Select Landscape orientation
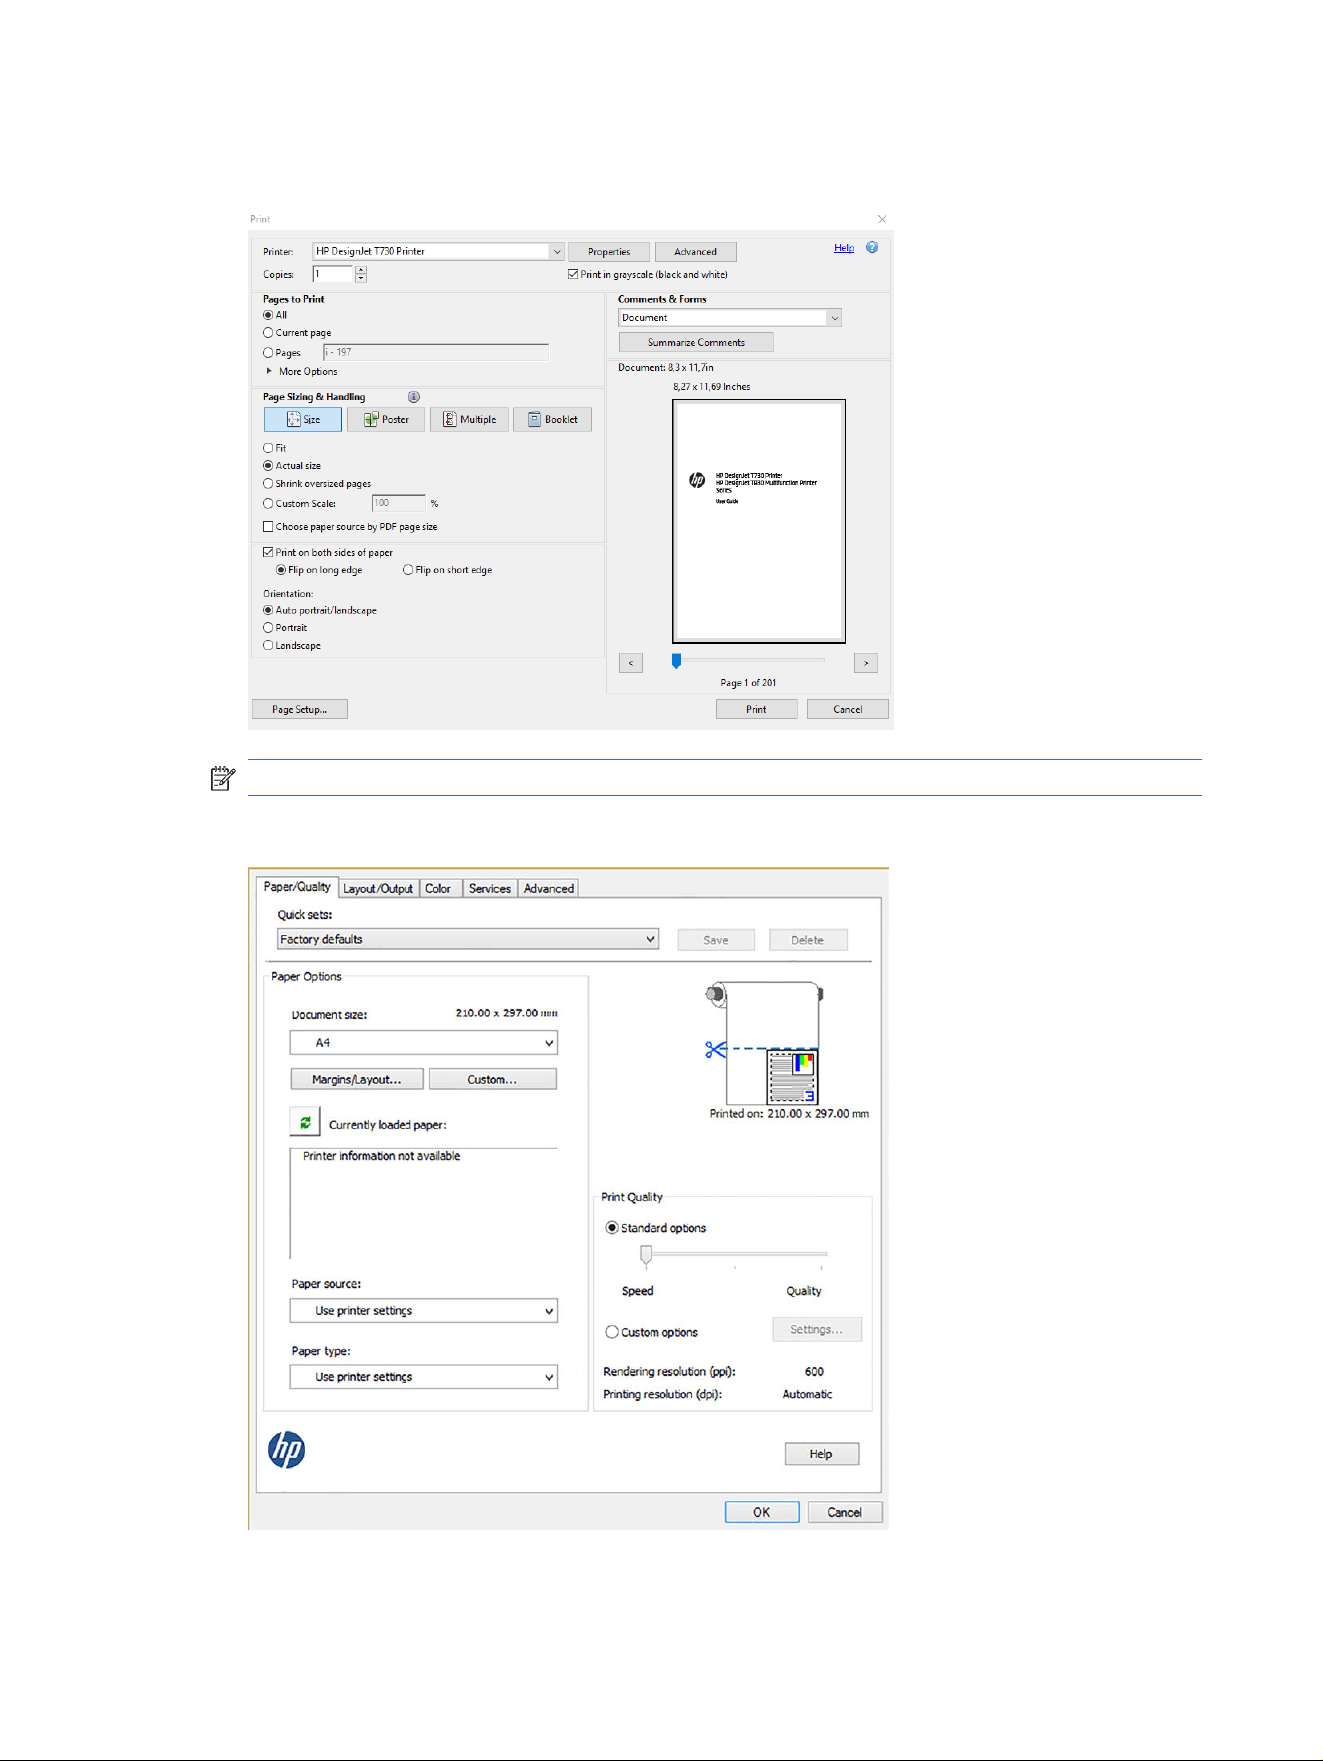 tap(268, 646)
